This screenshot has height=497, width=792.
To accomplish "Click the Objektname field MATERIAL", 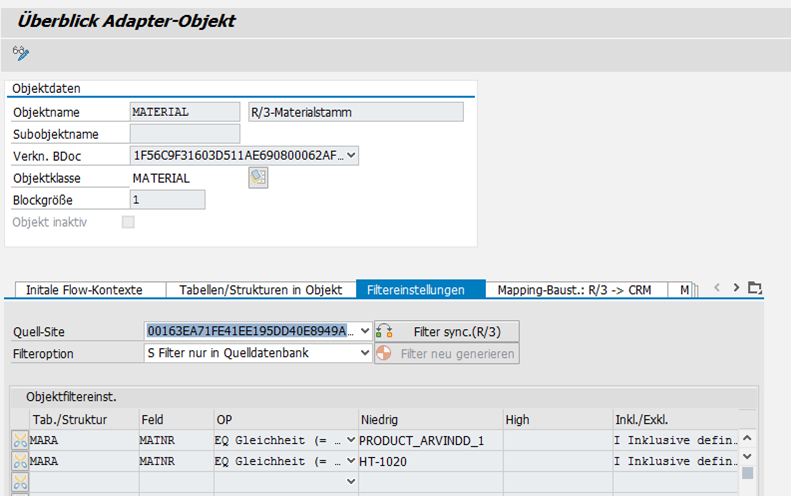I will click(185, 112).
